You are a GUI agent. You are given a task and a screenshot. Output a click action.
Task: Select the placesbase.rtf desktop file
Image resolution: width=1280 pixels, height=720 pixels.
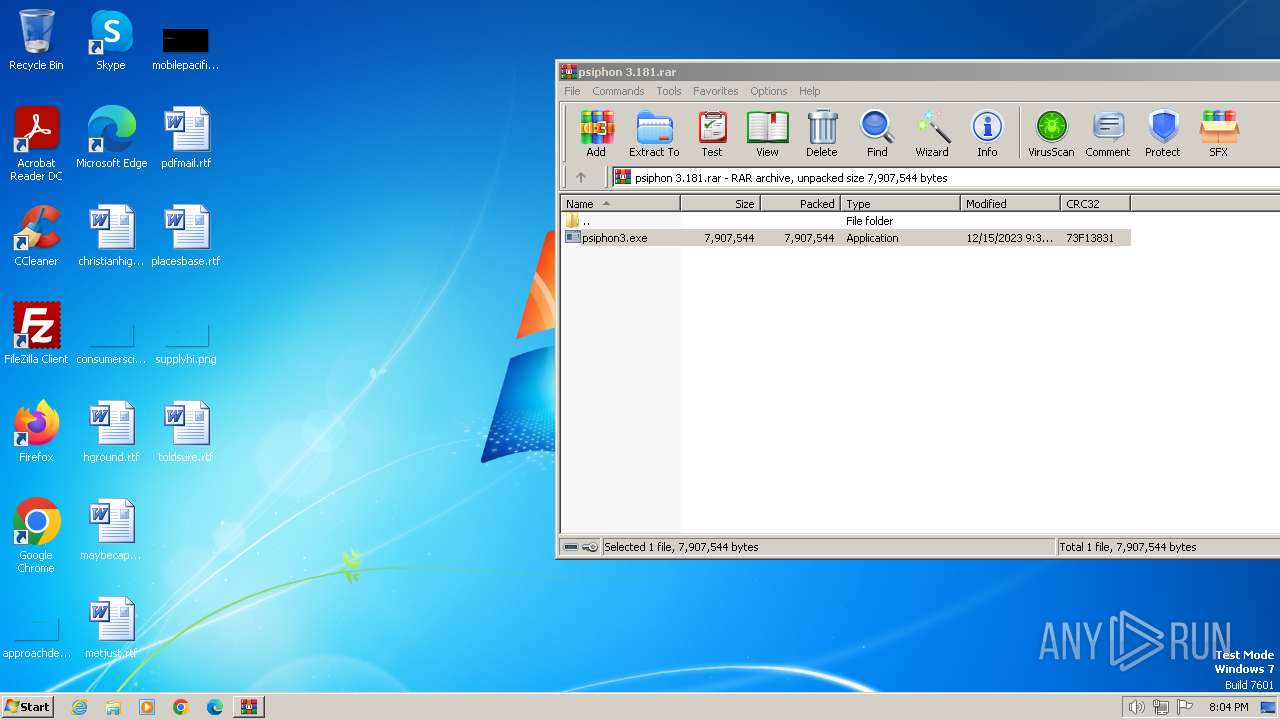[x=186, y=236]
